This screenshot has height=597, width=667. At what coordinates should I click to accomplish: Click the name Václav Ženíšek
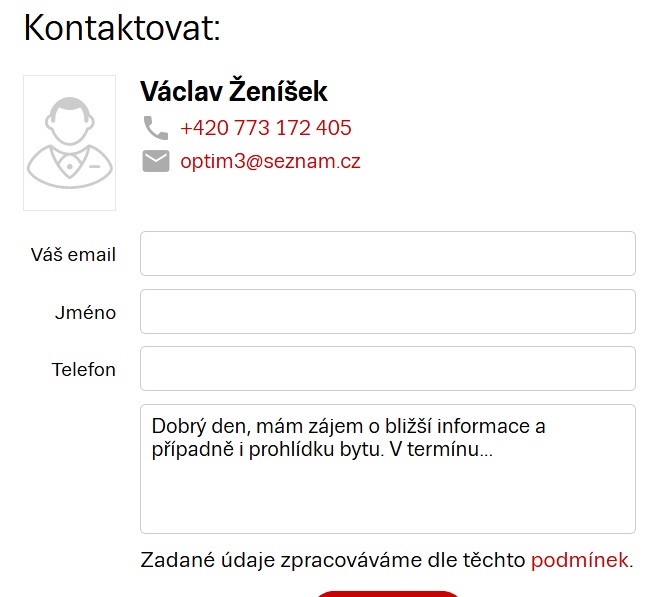[234, 91]
